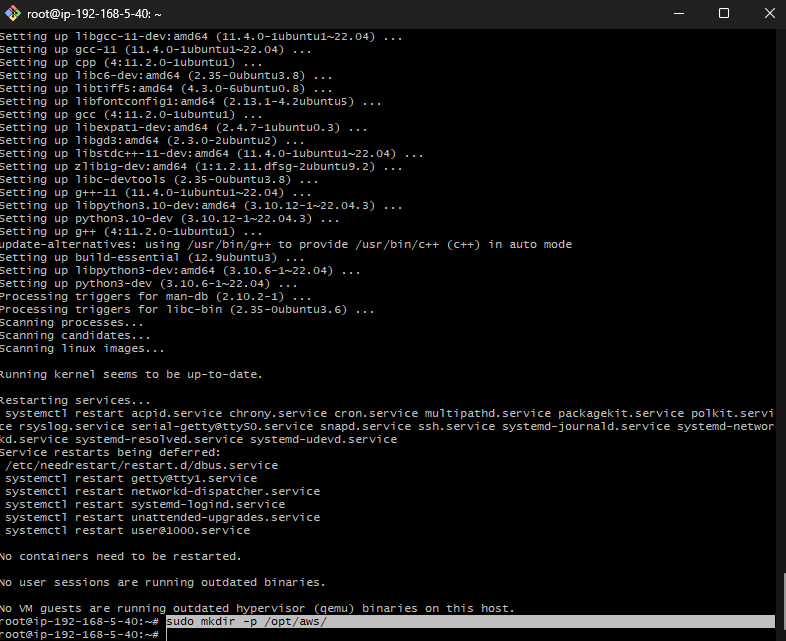Click the line 'Setting up libpython3-dev:amd64'

pos(180,271)
